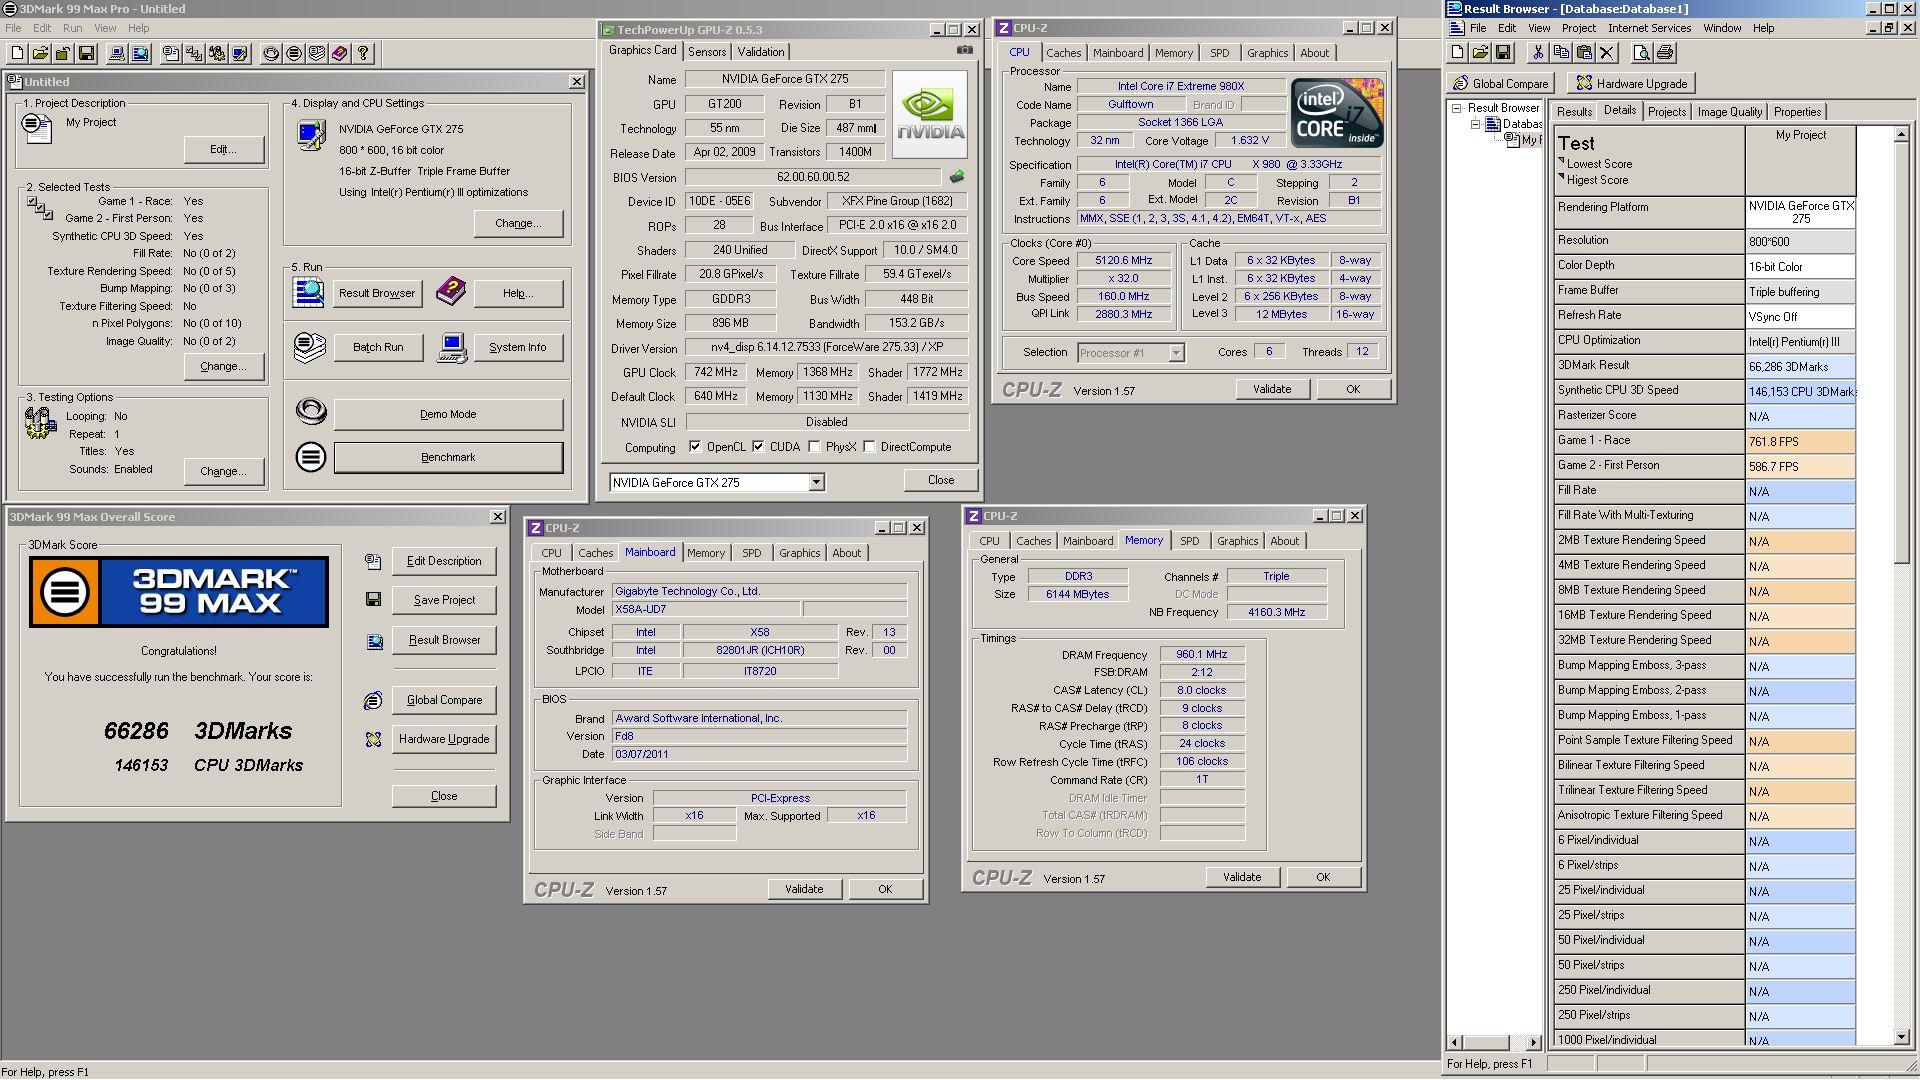1920x1080 pixels.
Task: Click question mark About icon in 3DMark toolbar
Action: 363,54
